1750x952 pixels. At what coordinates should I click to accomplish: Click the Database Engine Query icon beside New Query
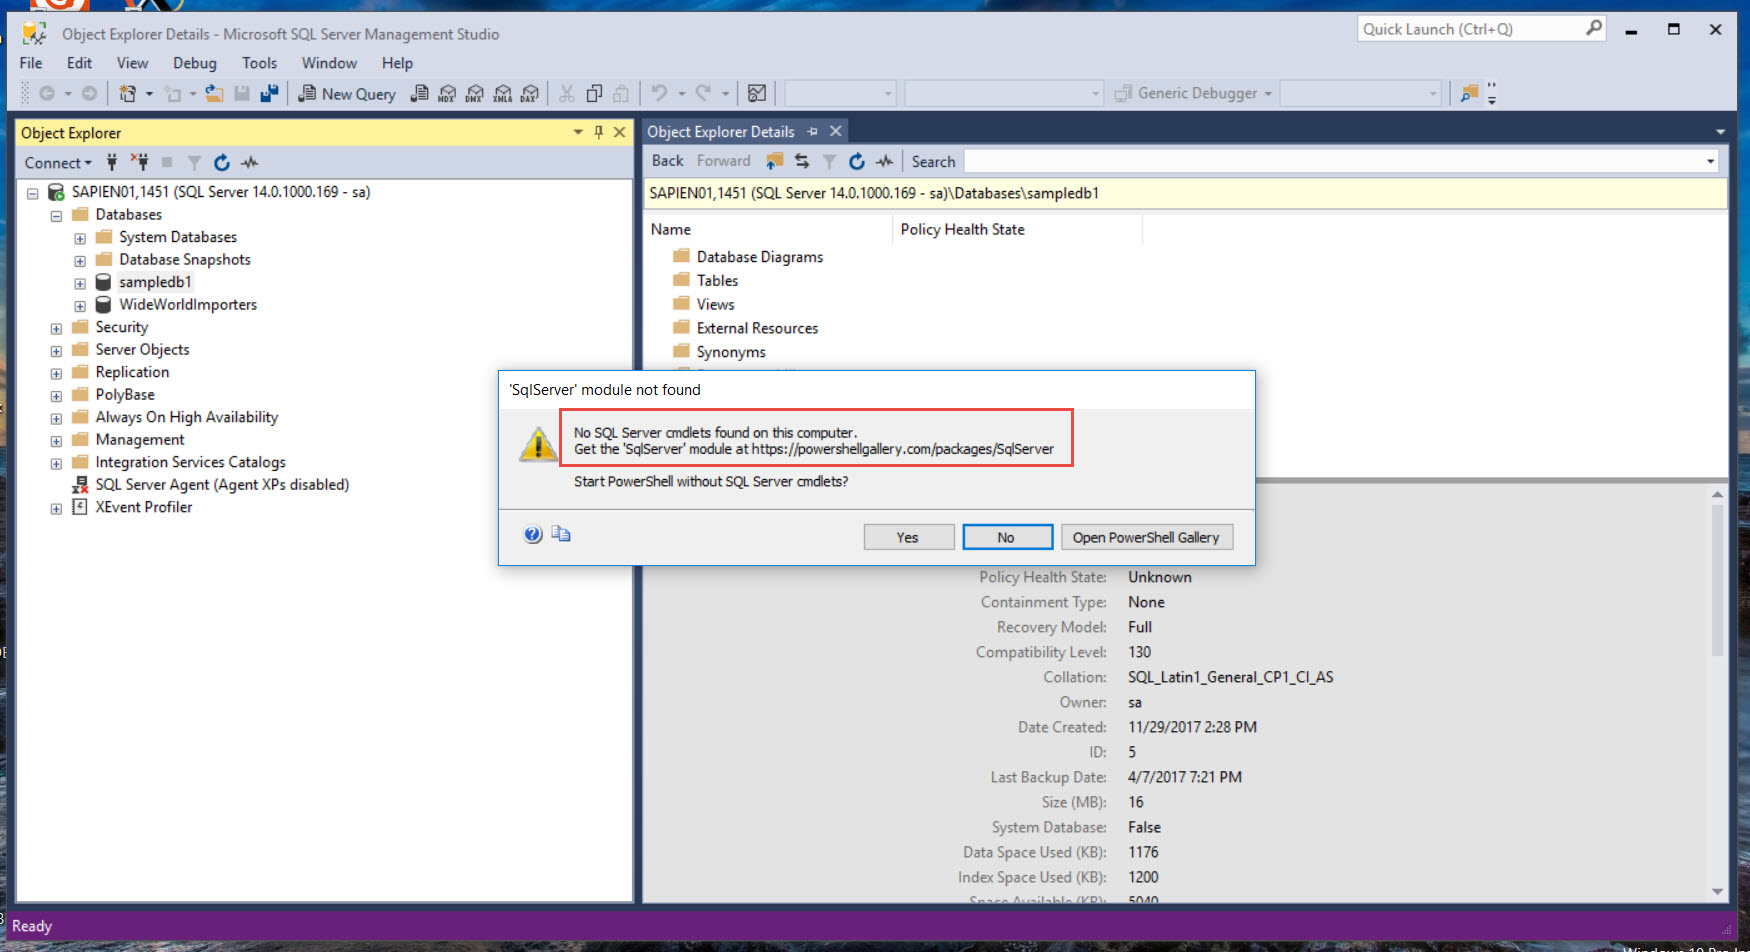point(420,93)
